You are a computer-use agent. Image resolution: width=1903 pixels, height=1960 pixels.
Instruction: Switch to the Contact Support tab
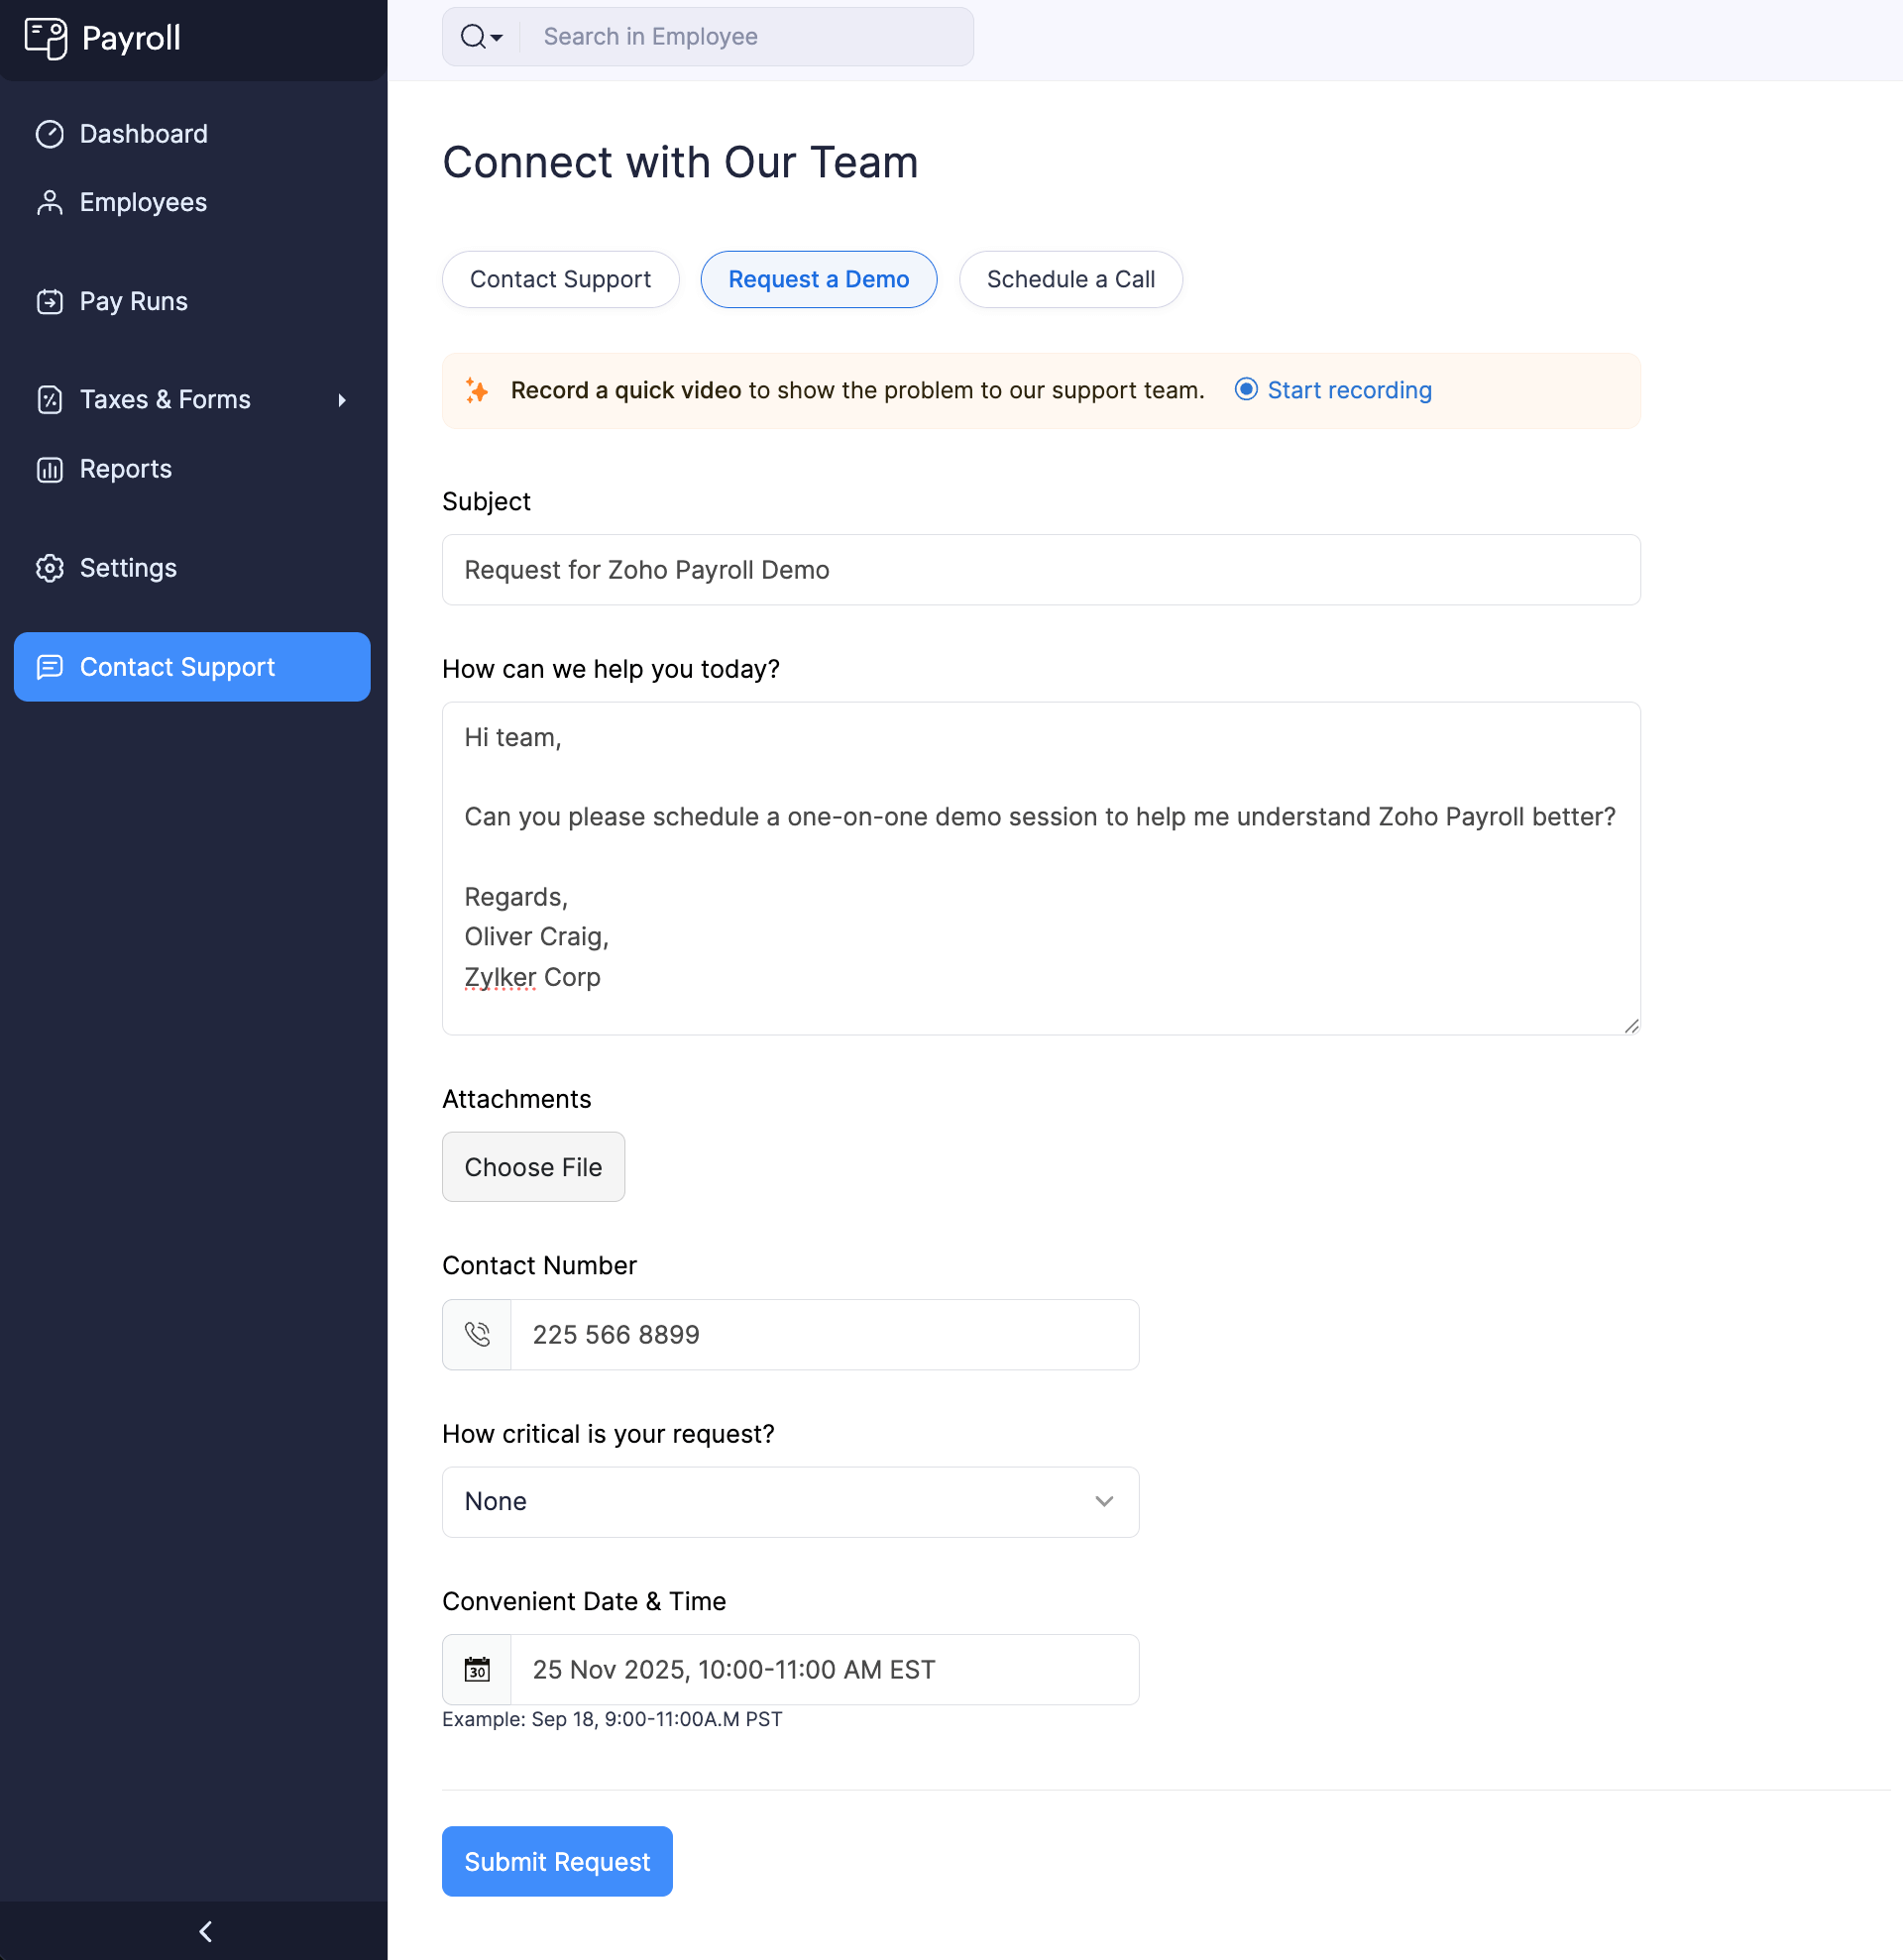[560, 279]
